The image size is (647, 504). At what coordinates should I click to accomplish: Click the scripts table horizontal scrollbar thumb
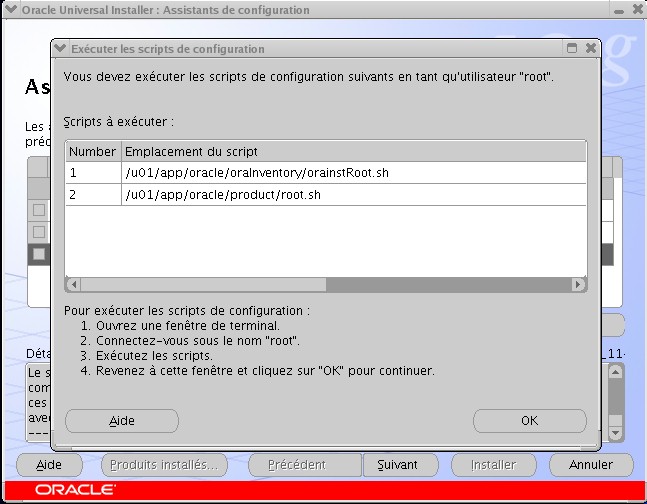203,284
